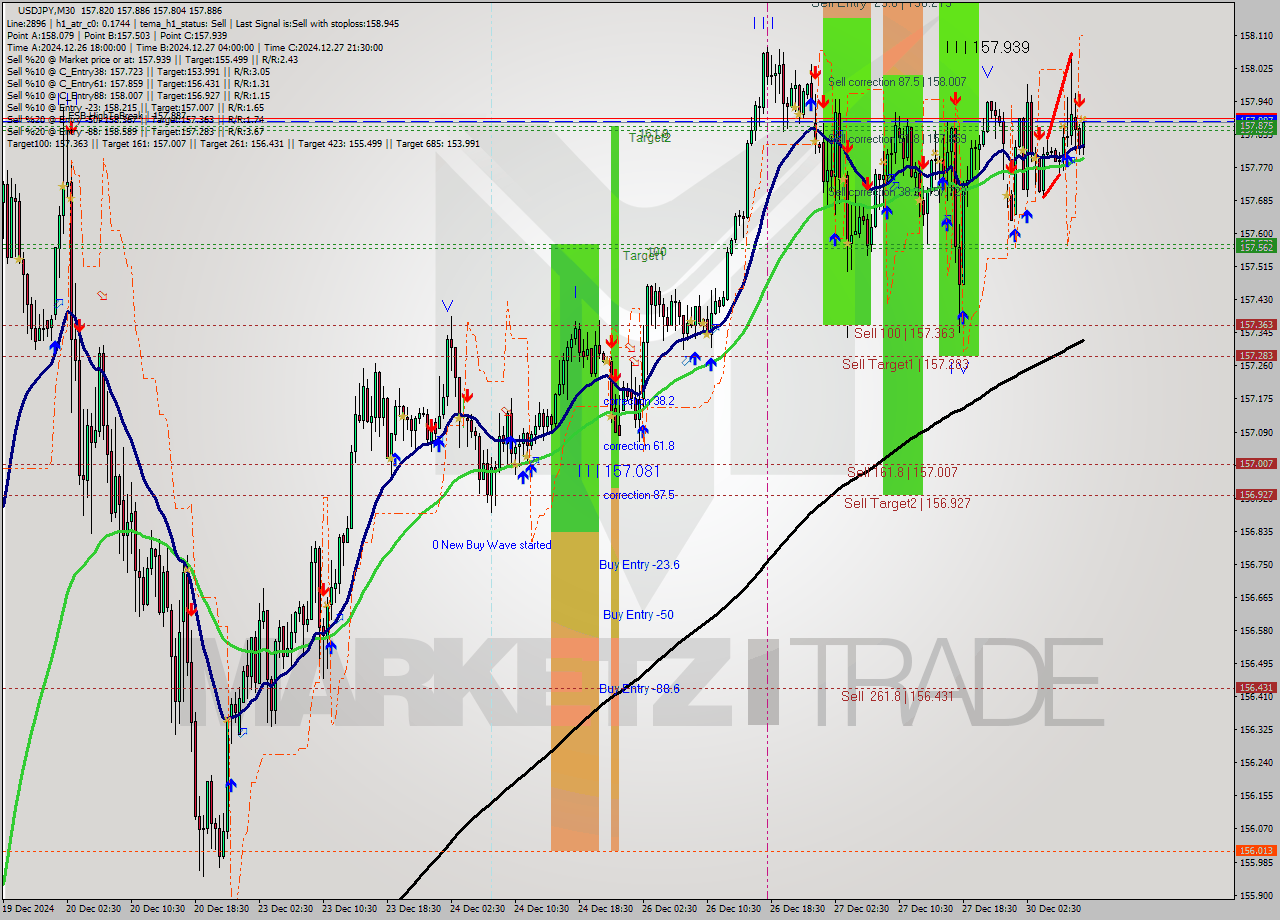Select the 'Buy Entry -50' label
Screen dimensions: 1280x920
[637, 615]
